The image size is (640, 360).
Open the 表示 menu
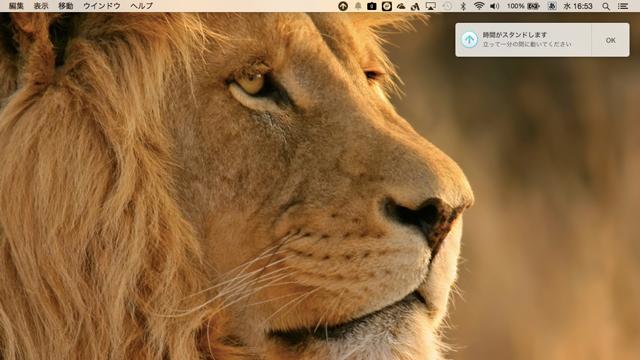click(41, 6)
